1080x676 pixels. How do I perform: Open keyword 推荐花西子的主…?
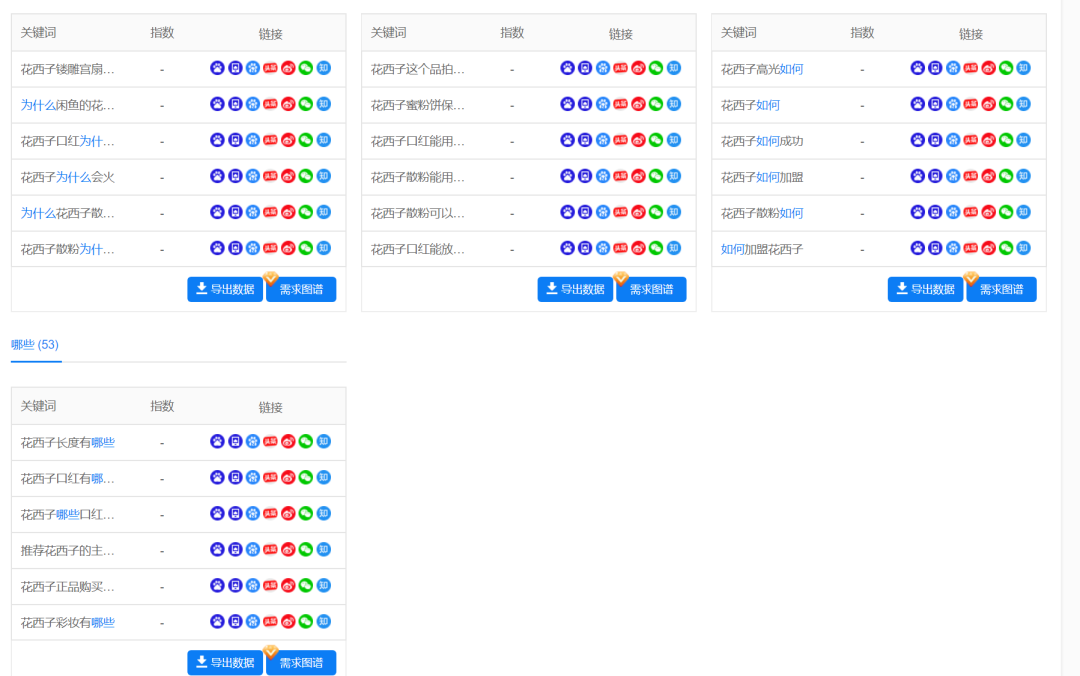(68, 551)
